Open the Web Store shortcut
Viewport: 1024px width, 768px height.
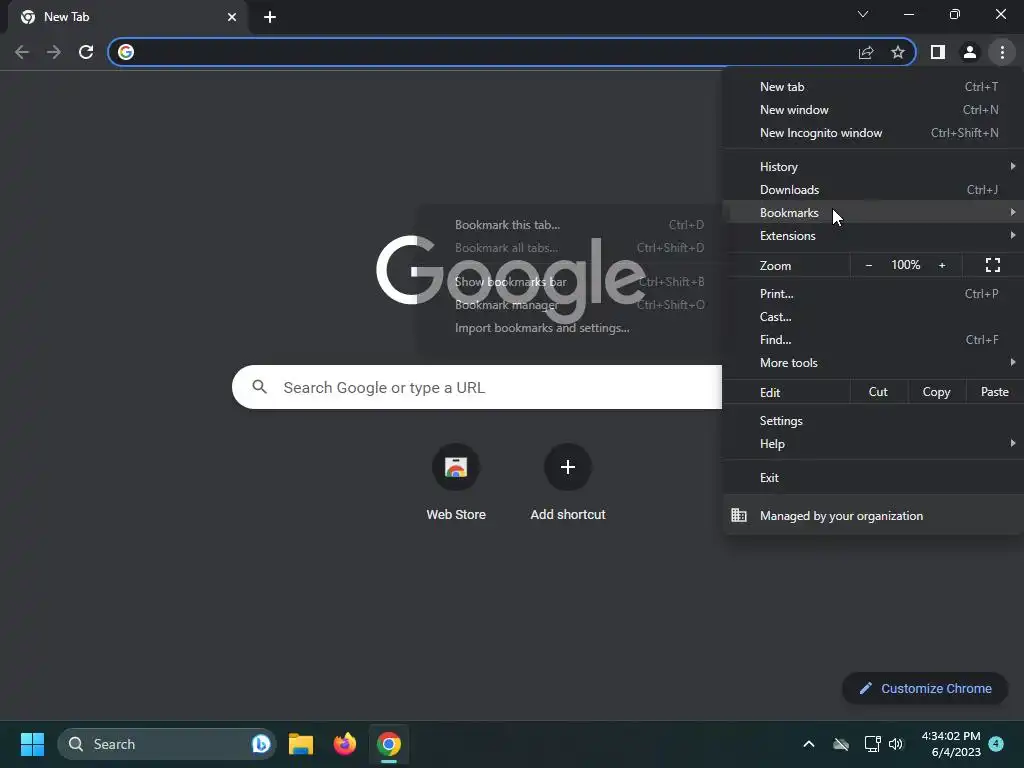456,482
